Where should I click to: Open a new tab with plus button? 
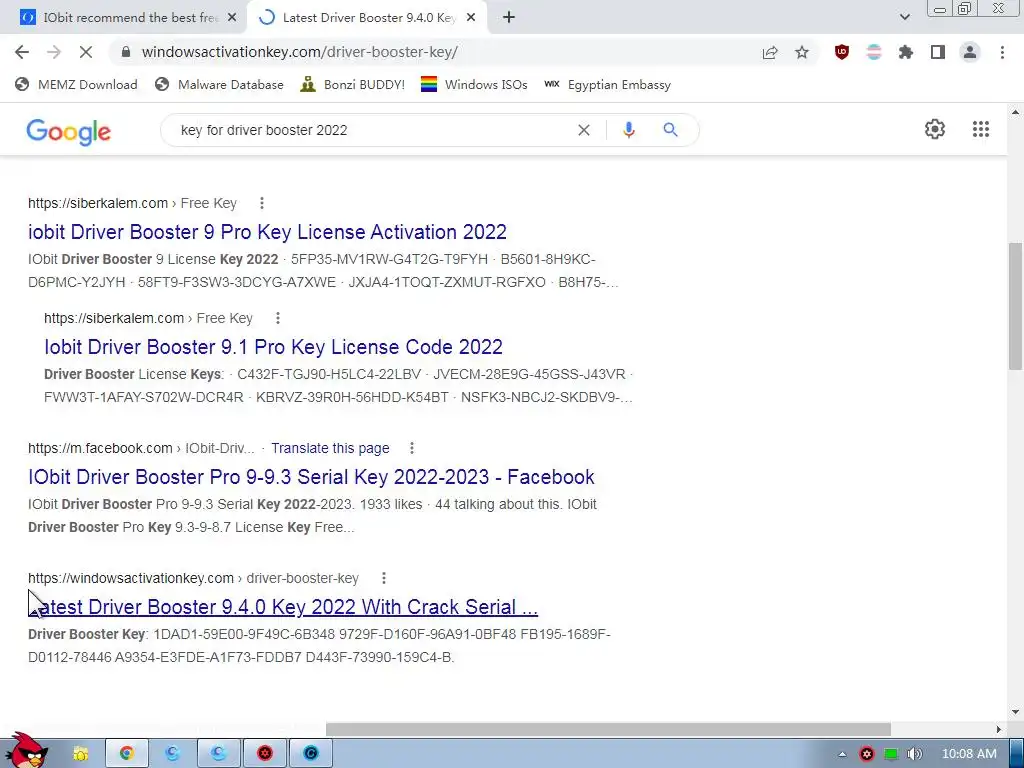pyautogui.click(x=509, y=18)
